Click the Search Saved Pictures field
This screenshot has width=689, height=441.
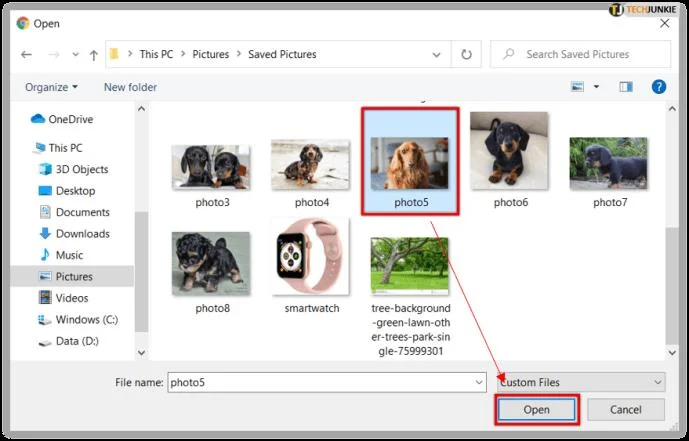580,54
